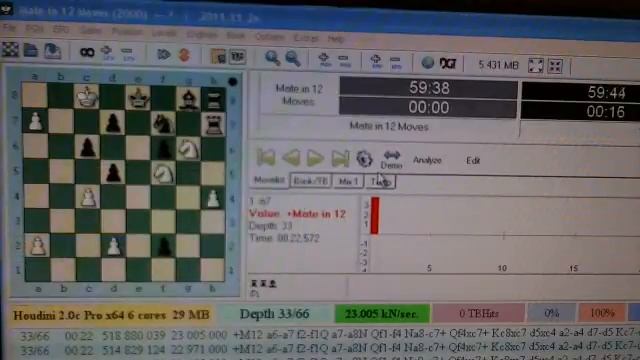This screenshot has width=640, height=360.
Task: Open the EPD menu
Action: pyautogui.click(x=61, y=30)
